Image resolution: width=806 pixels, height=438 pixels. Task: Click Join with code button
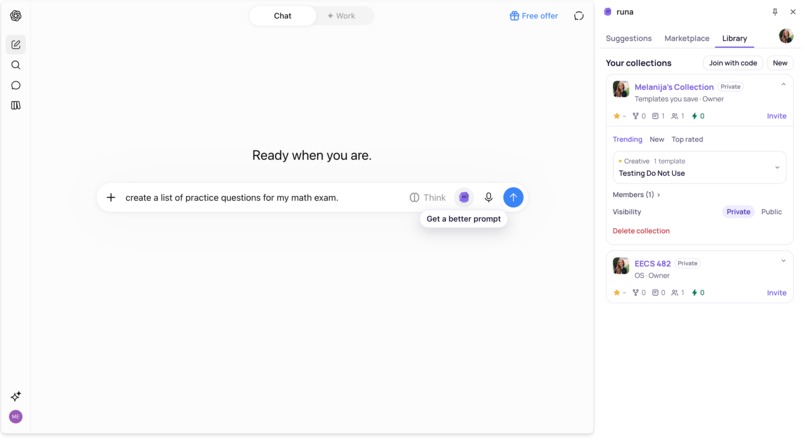coord(732,63)
